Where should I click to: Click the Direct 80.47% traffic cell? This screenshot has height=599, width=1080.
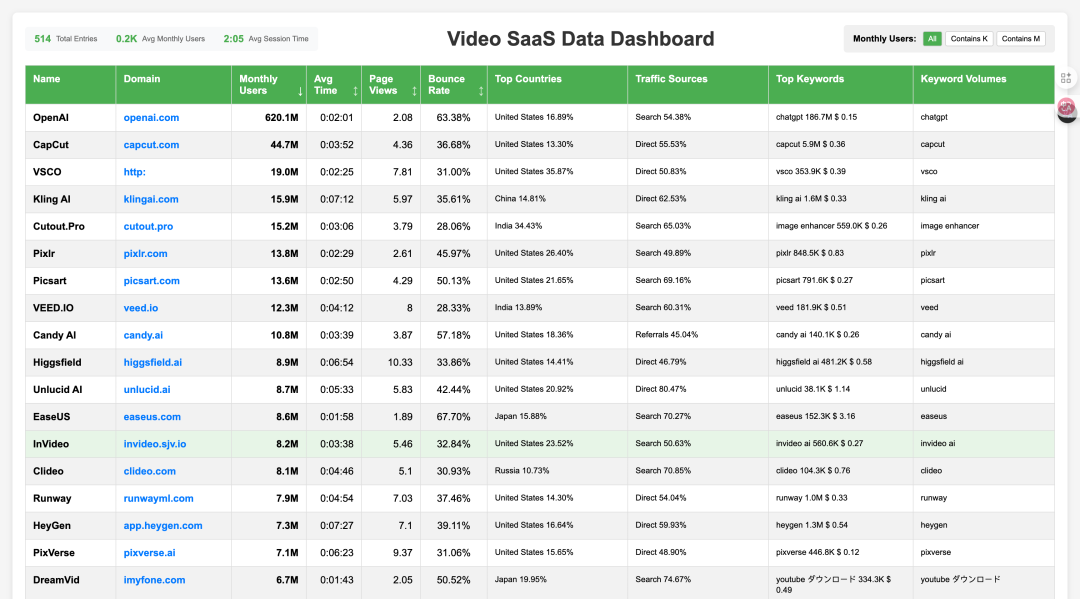coord(698,390)
